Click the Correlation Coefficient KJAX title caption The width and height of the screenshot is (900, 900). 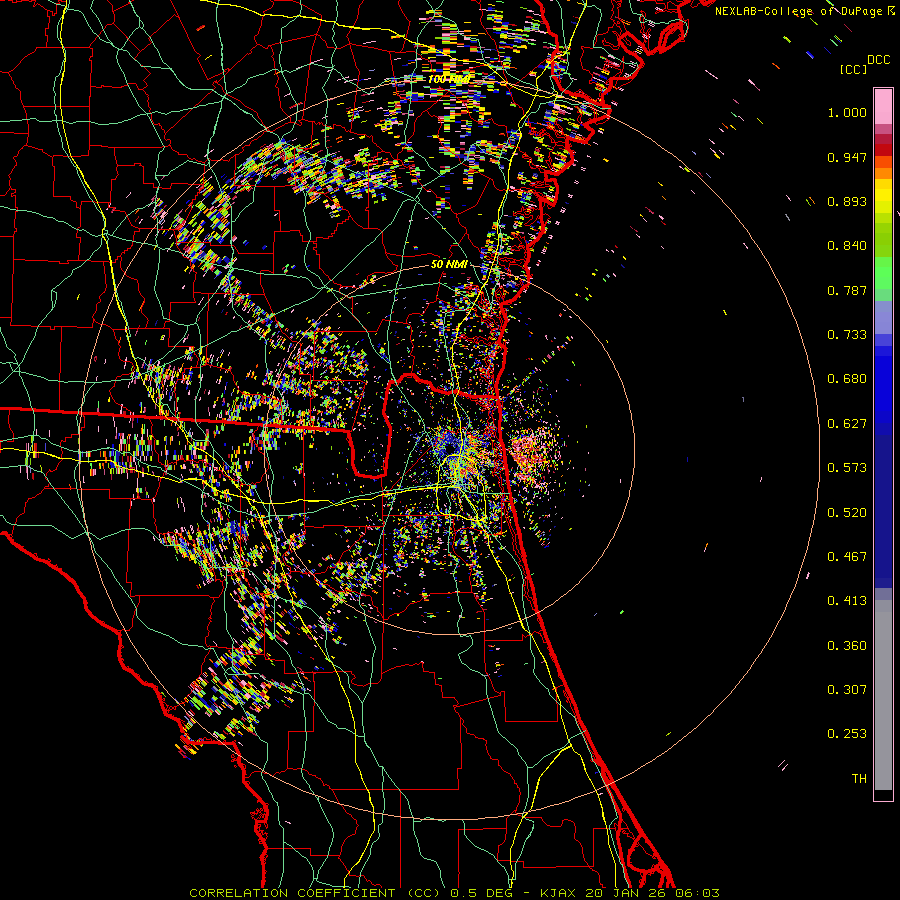coord(455,893)
